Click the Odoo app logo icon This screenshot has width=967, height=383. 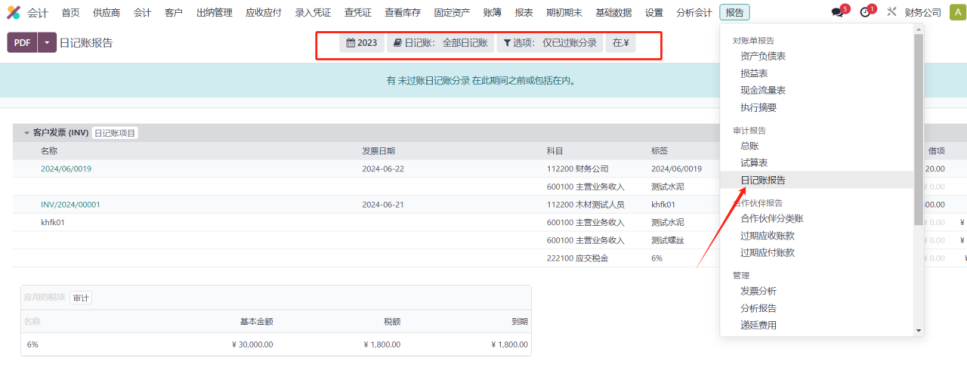[13, 12]
